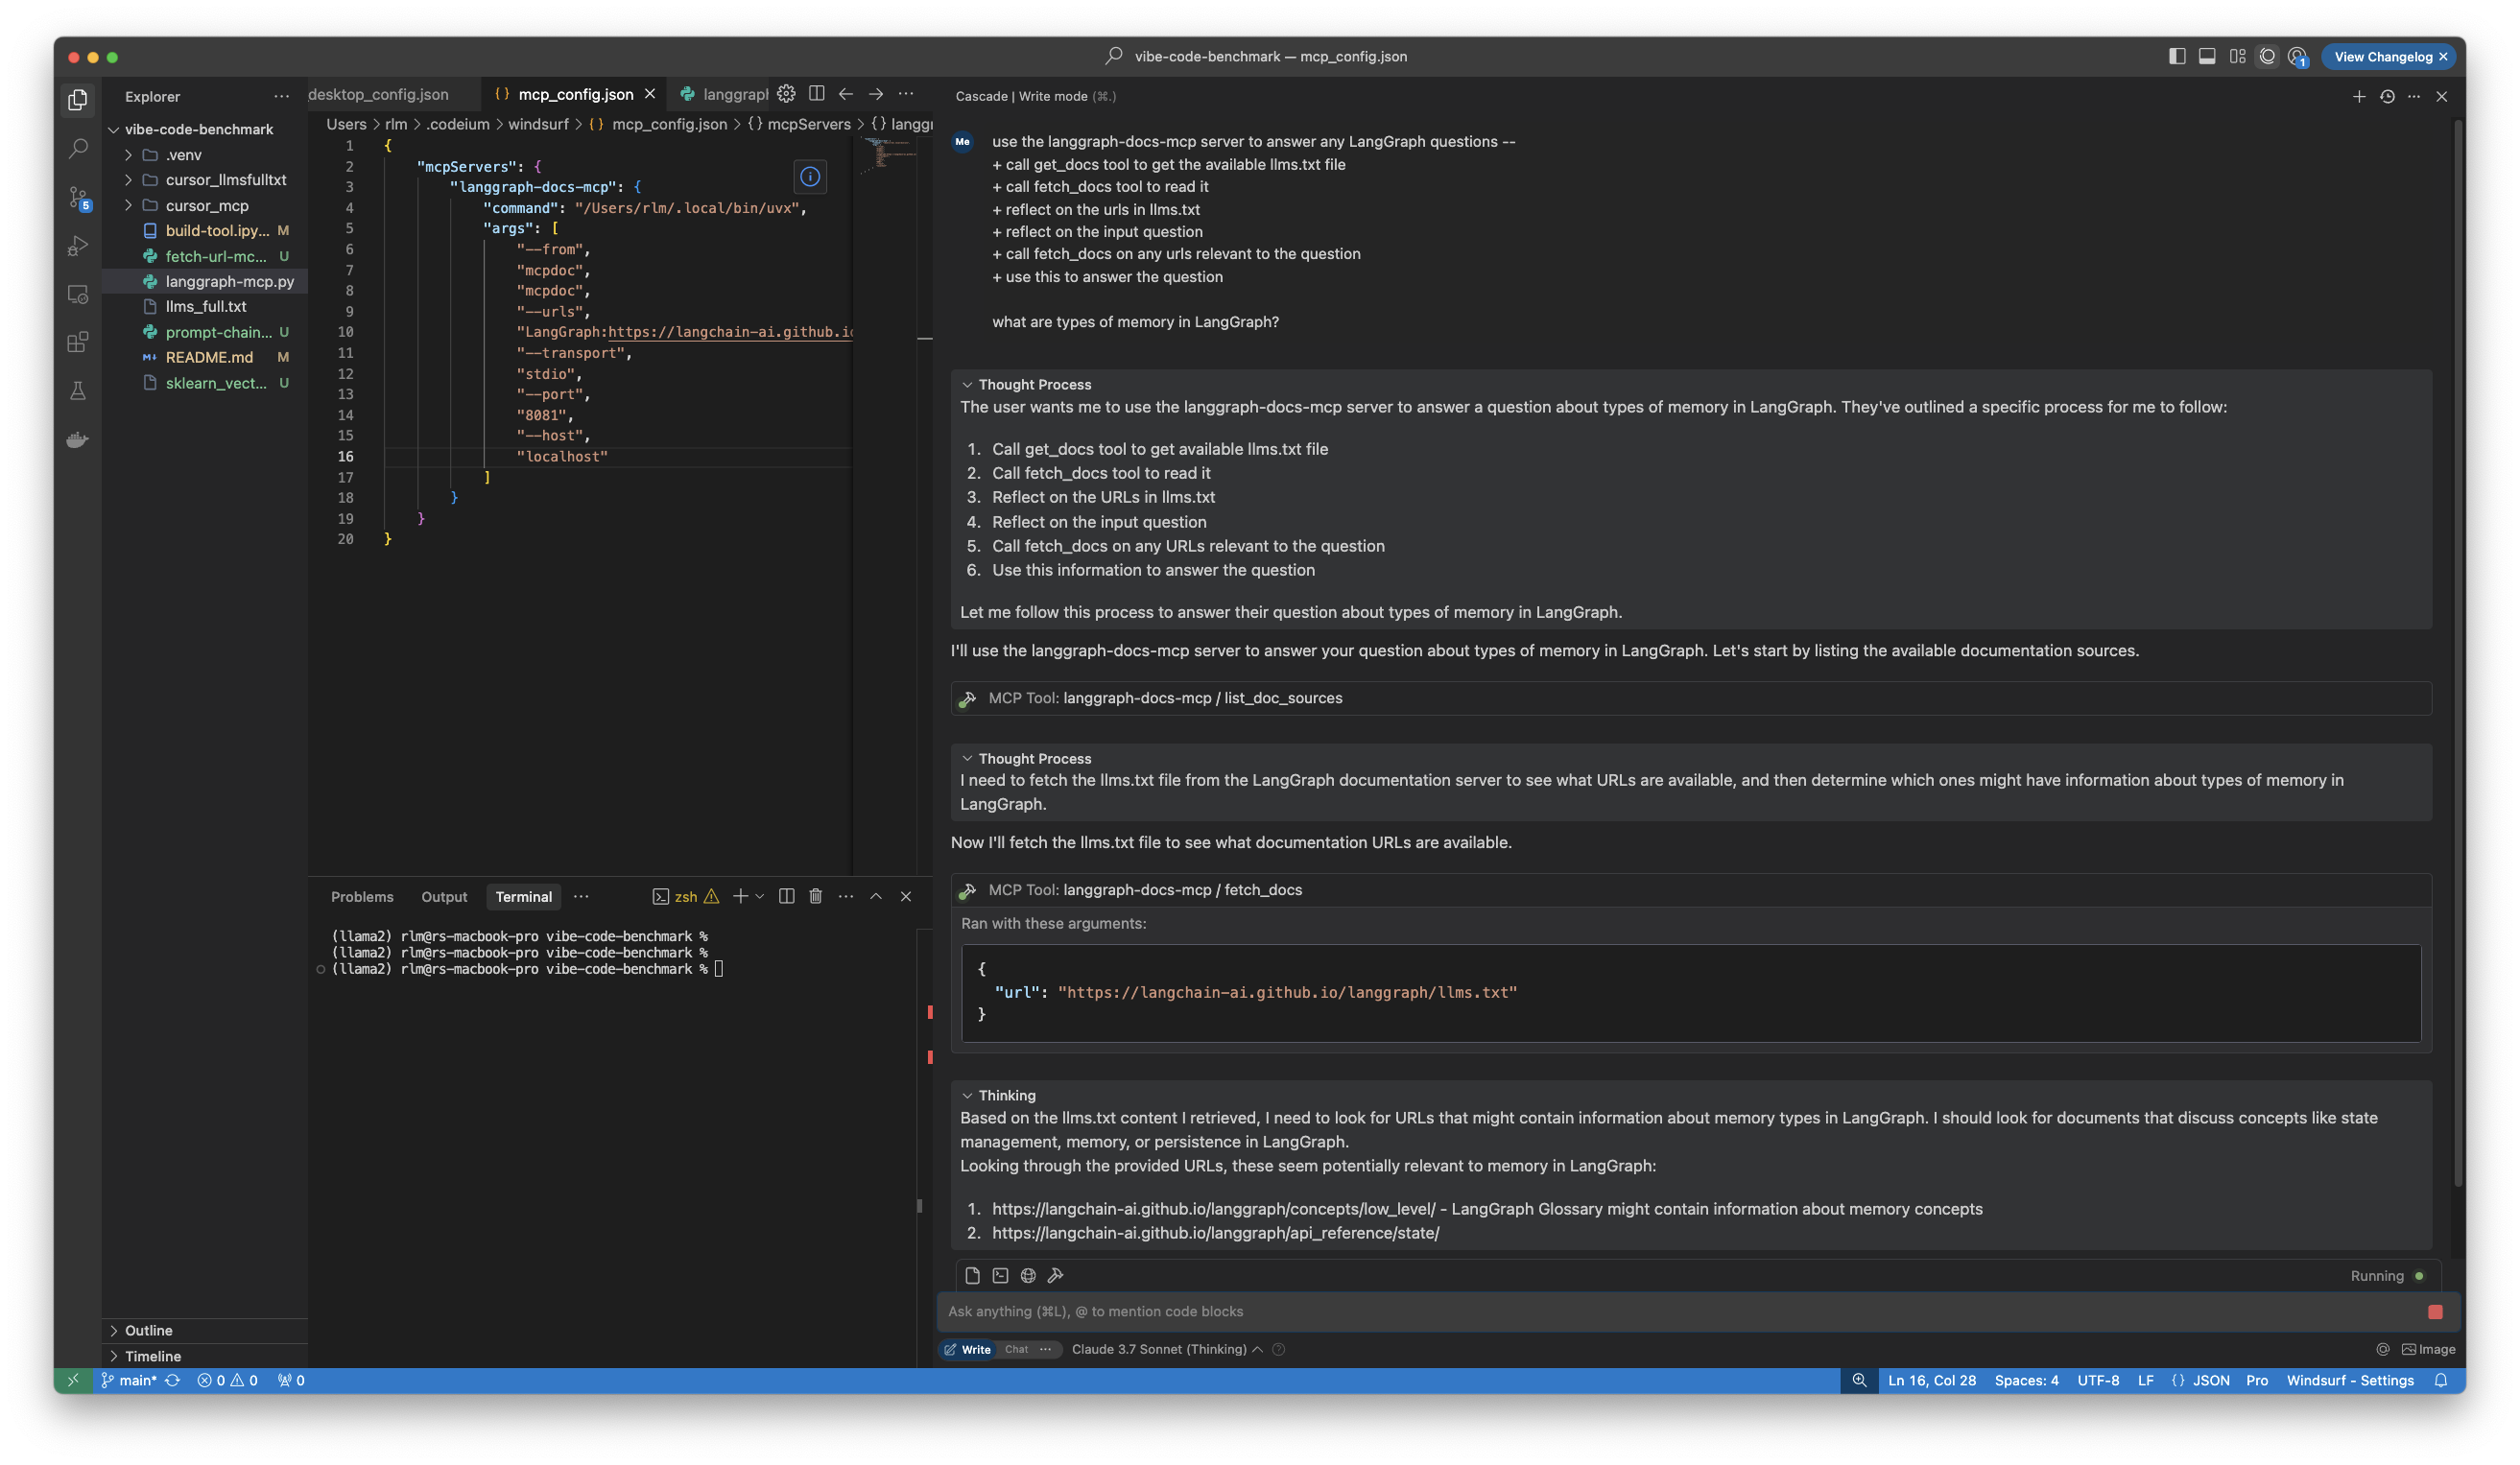Start a new Cascade conversation with plus icon
This screenshot has height=1465, width=2520.
2359,96
